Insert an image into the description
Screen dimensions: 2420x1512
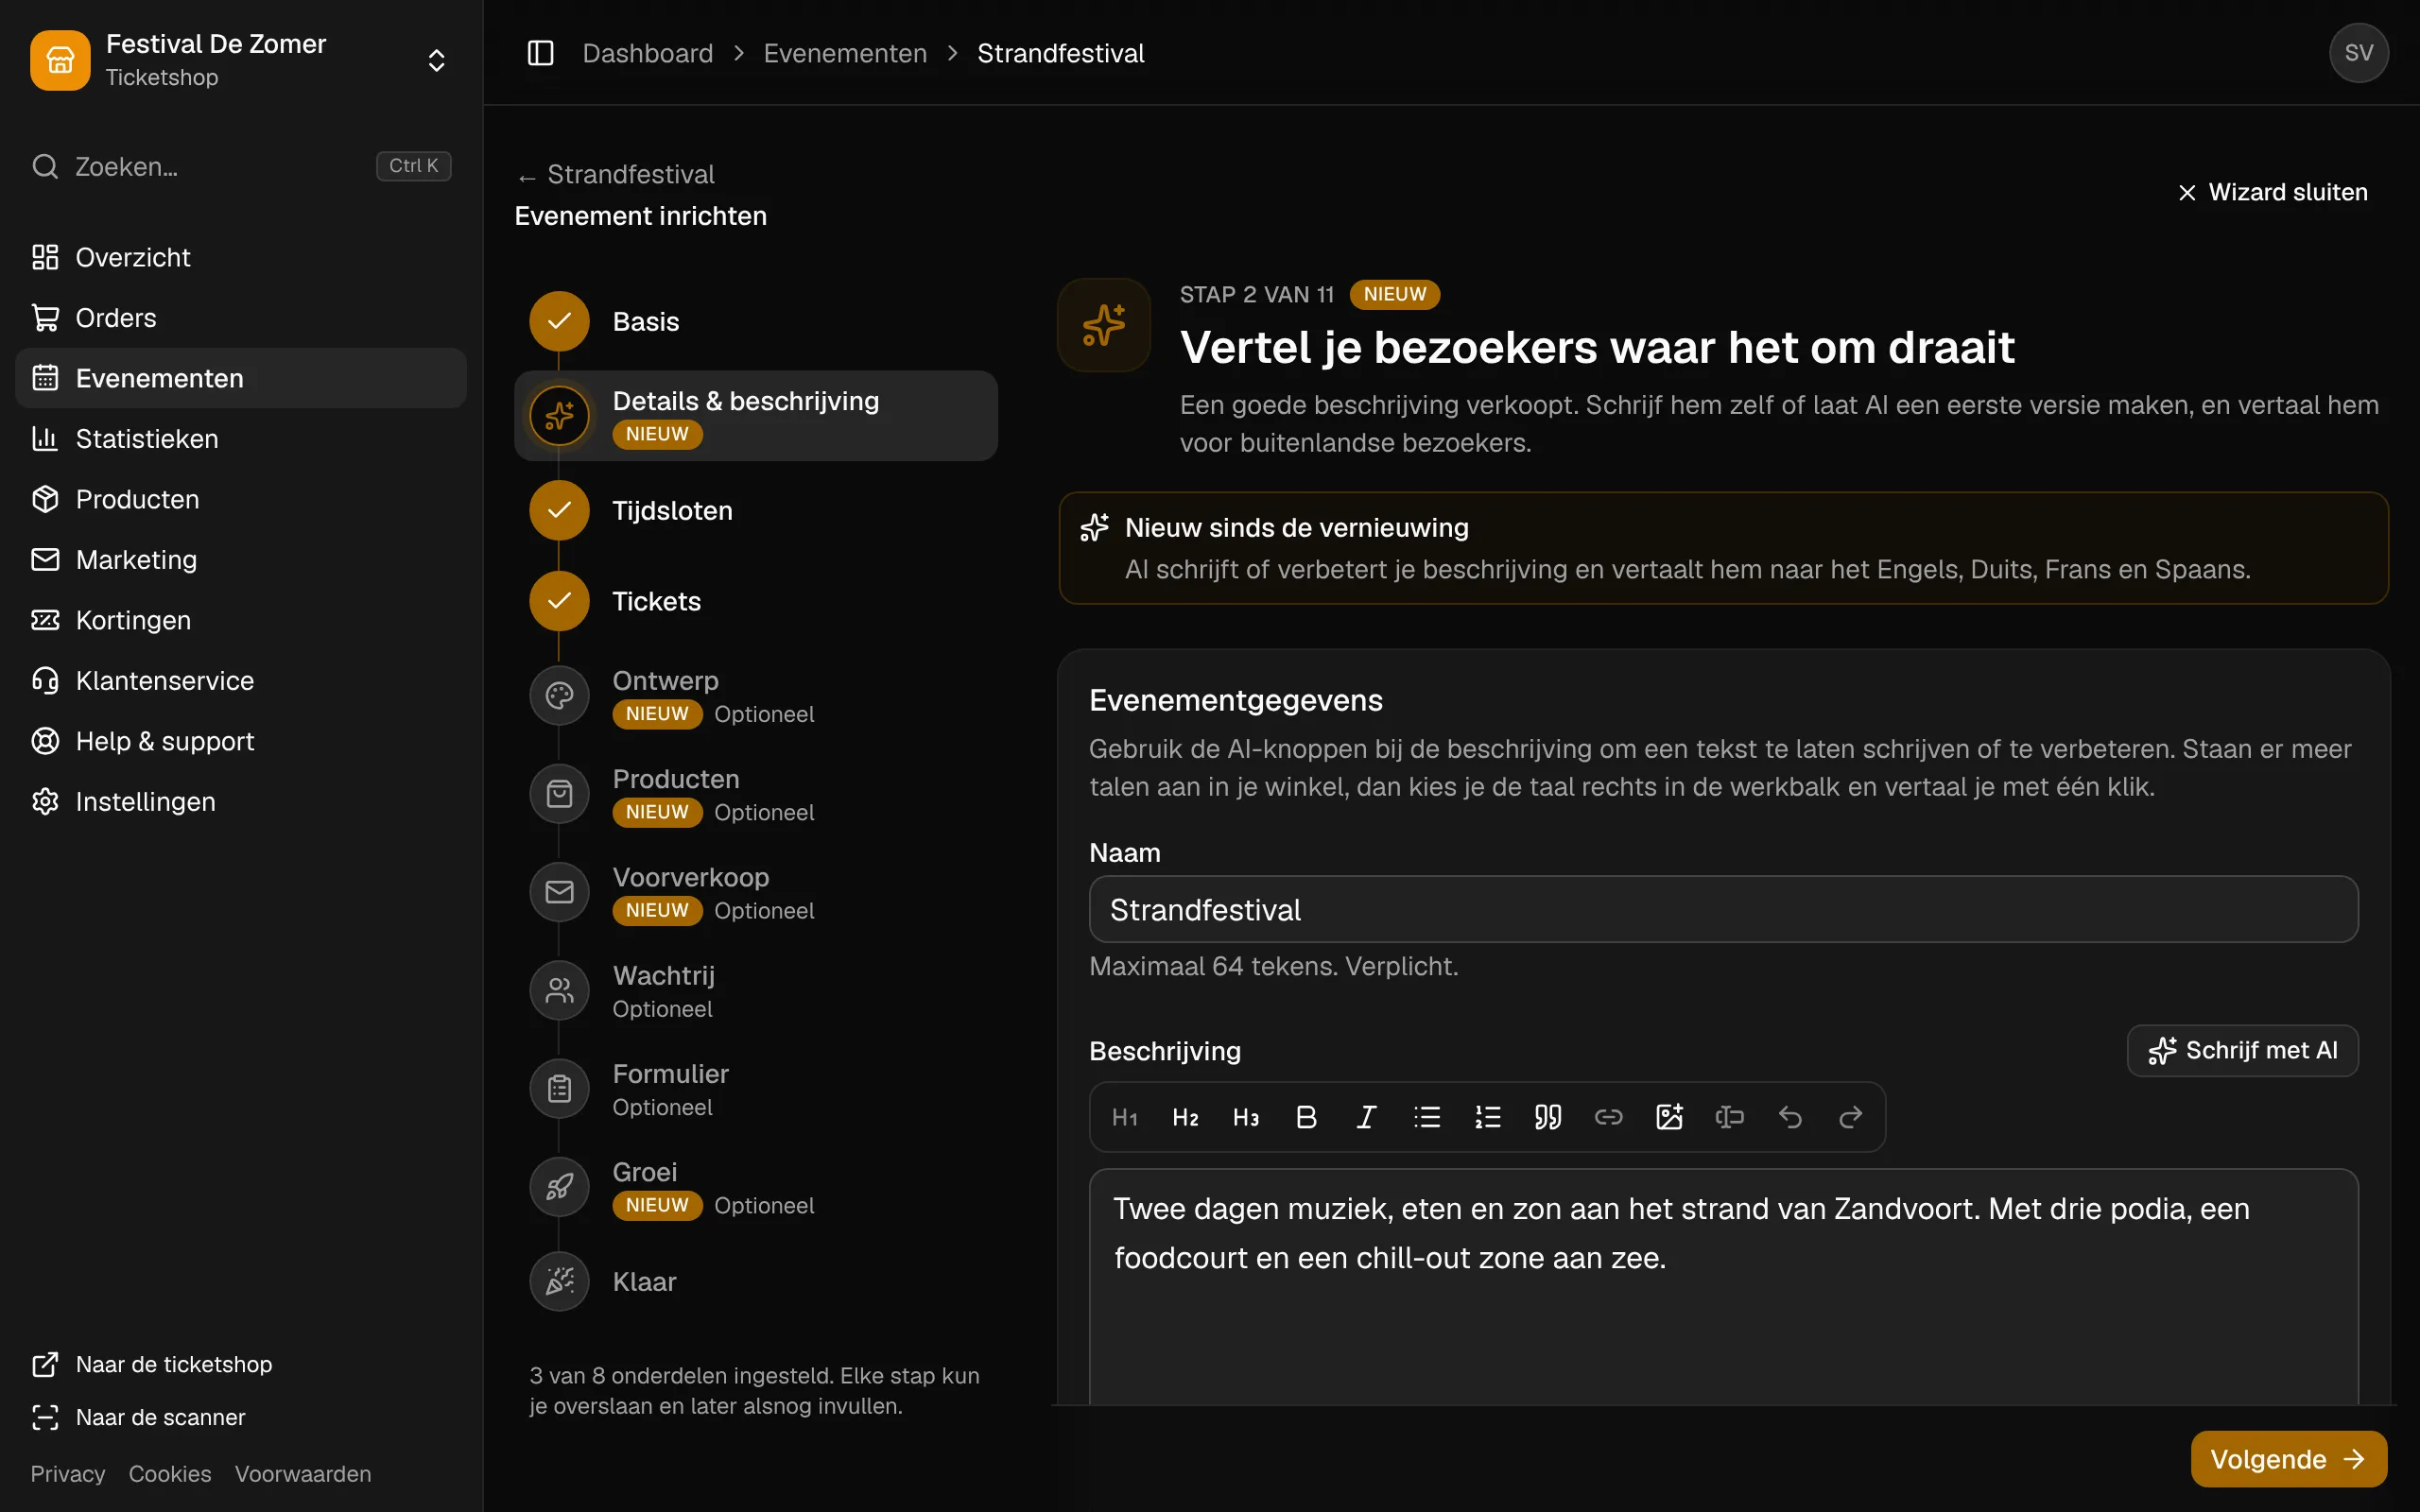point(1669,1117)
